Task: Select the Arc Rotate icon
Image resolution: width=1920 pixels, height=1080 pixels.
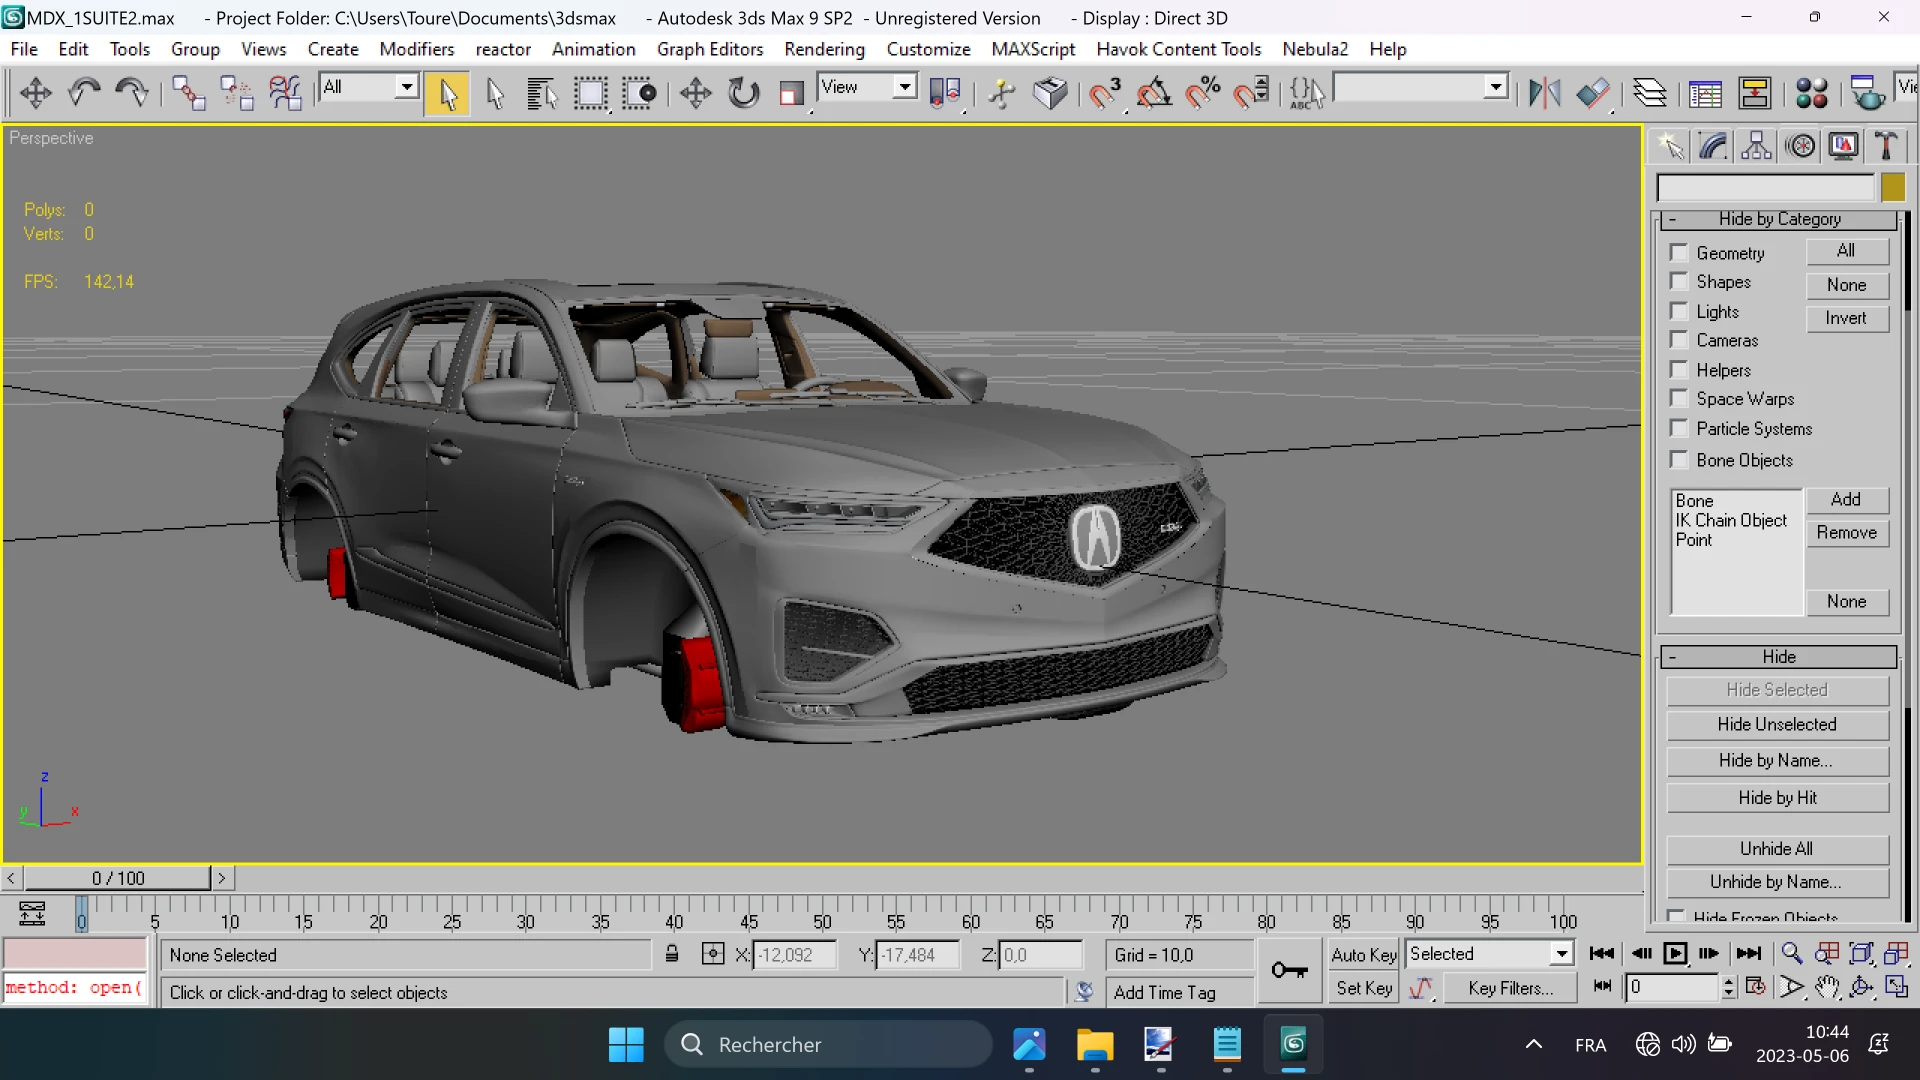Action: [x=1861, y=987]
